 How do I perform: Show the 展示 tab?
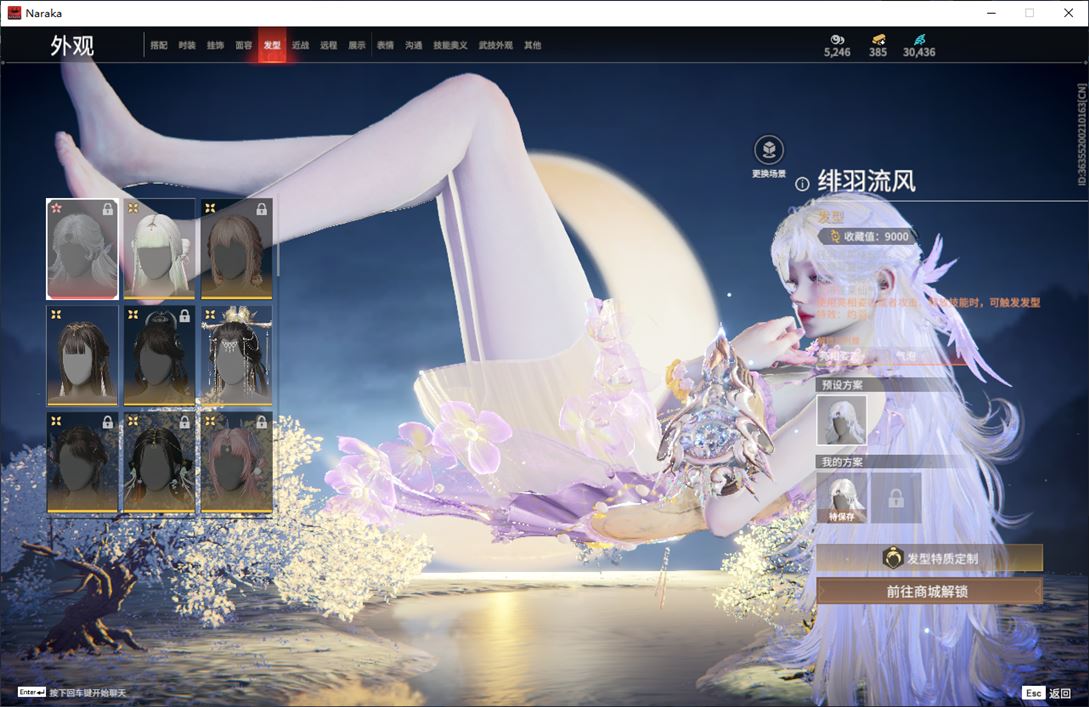[357, 46]
